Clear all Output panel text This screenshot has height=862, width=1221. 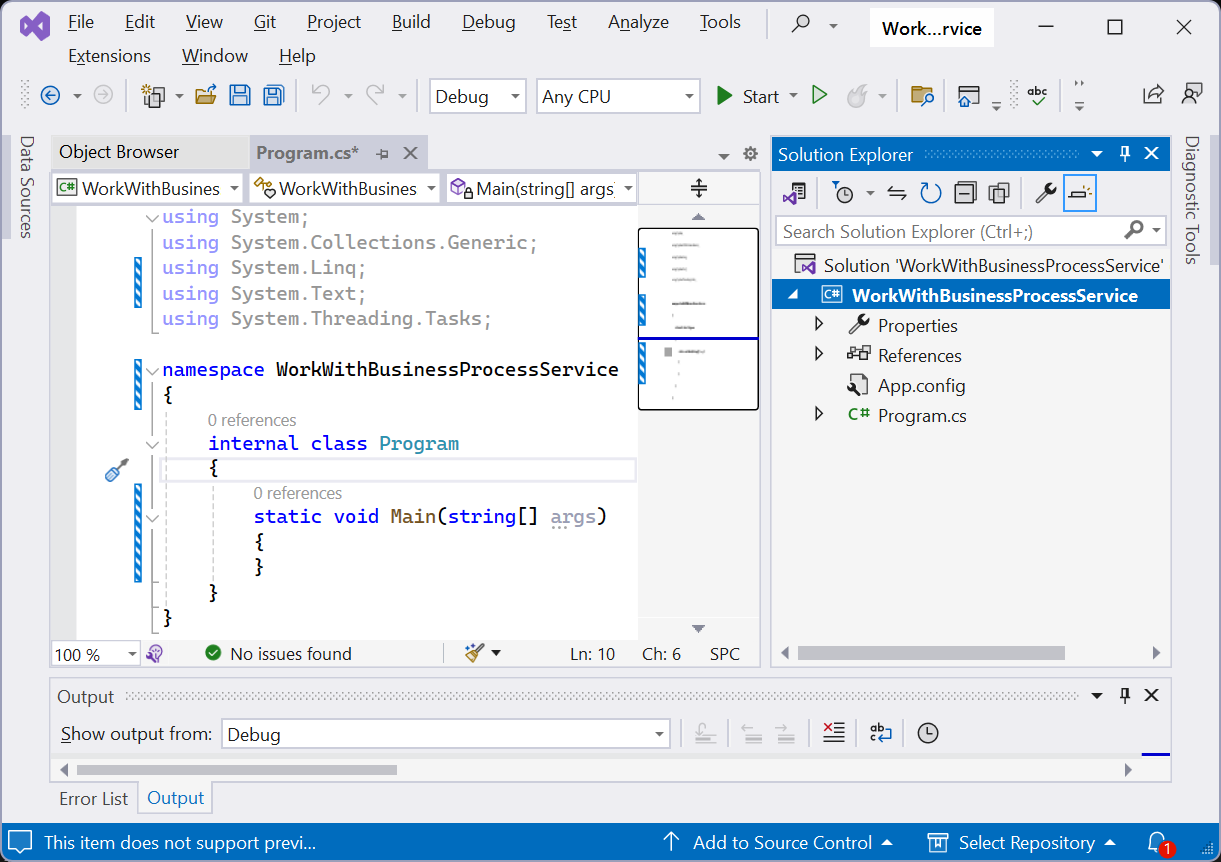point(833,733)
